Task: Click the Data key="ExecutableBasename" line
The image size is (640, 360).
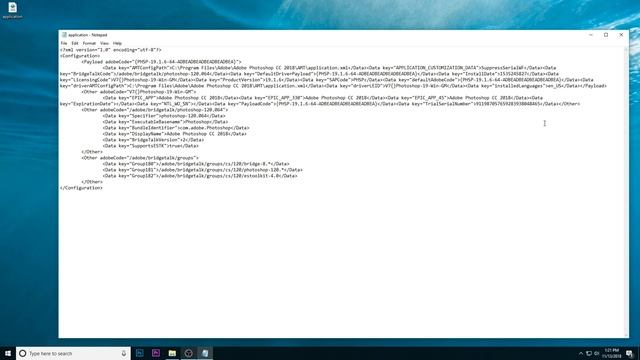Action: pyautogui.click(x=165, y=122)
